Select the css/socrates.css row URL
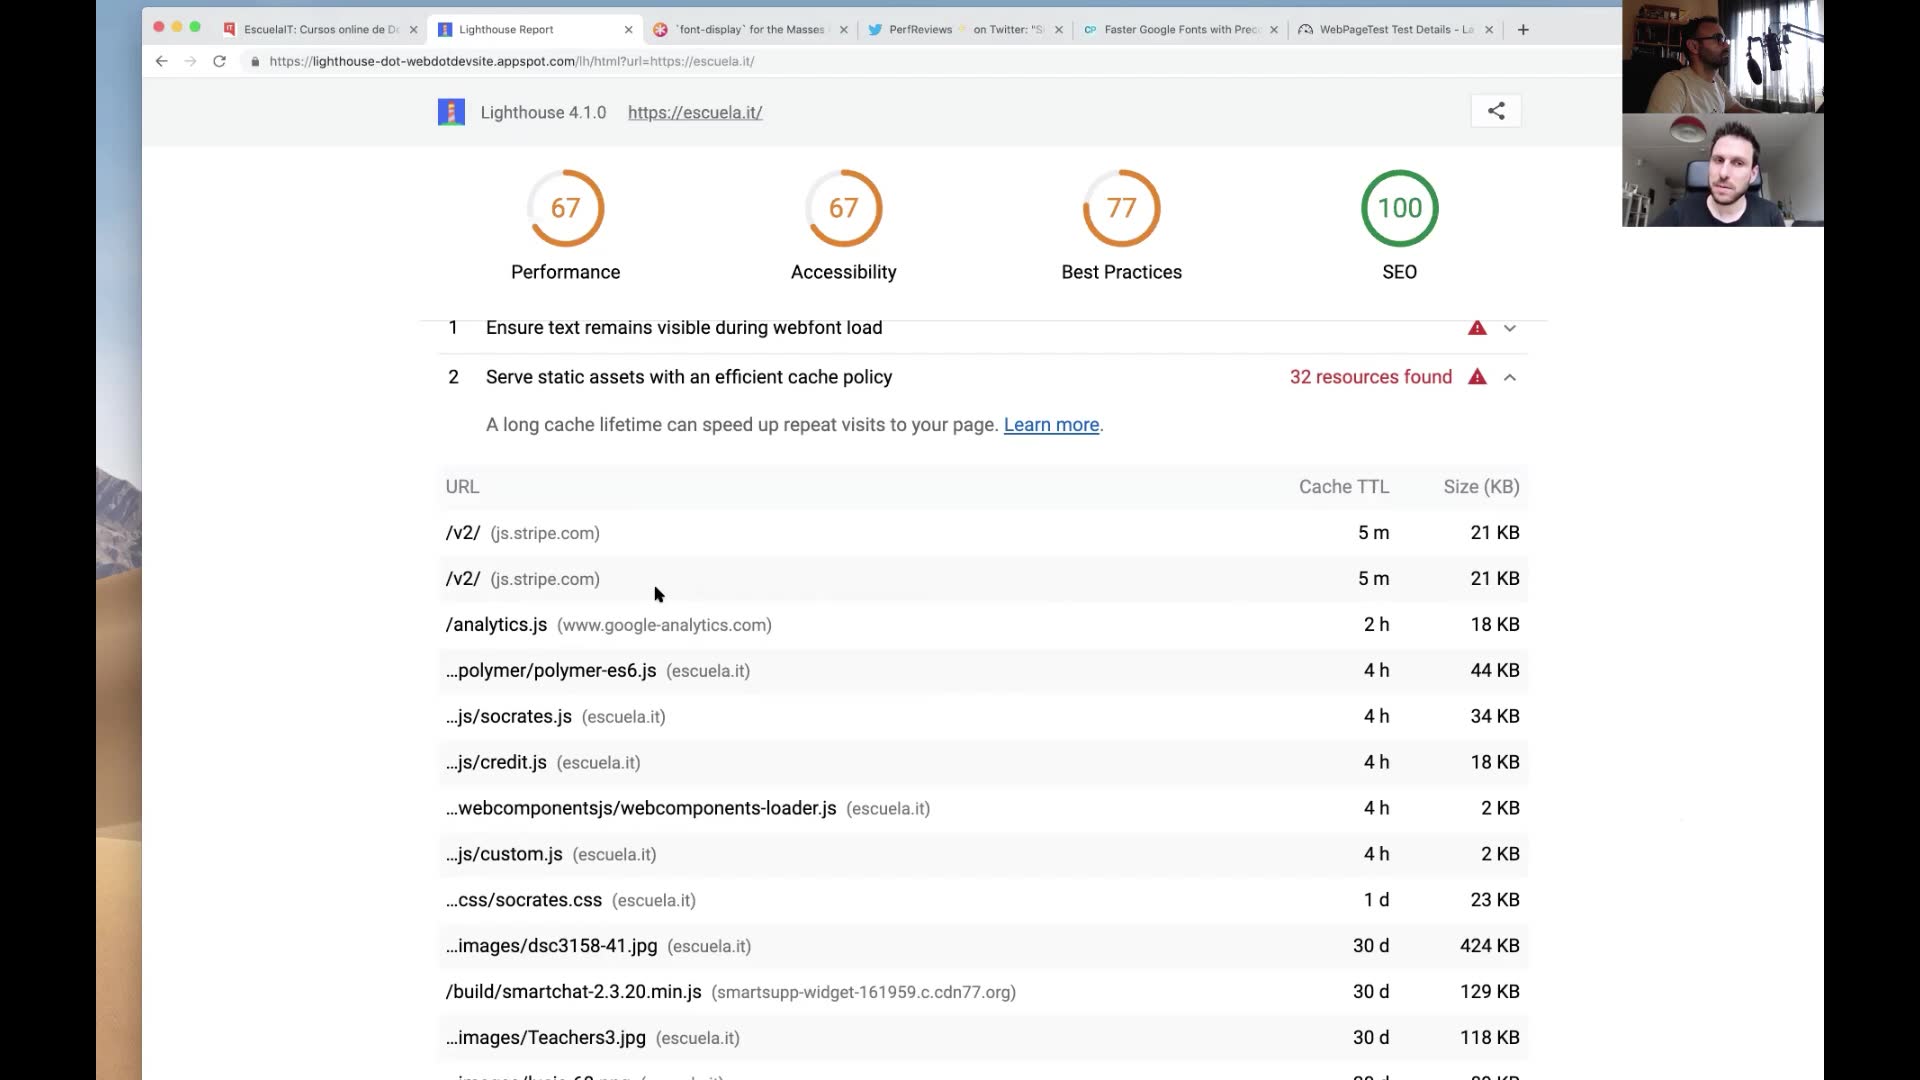1920x1080 pixels. tap(524, 900)
